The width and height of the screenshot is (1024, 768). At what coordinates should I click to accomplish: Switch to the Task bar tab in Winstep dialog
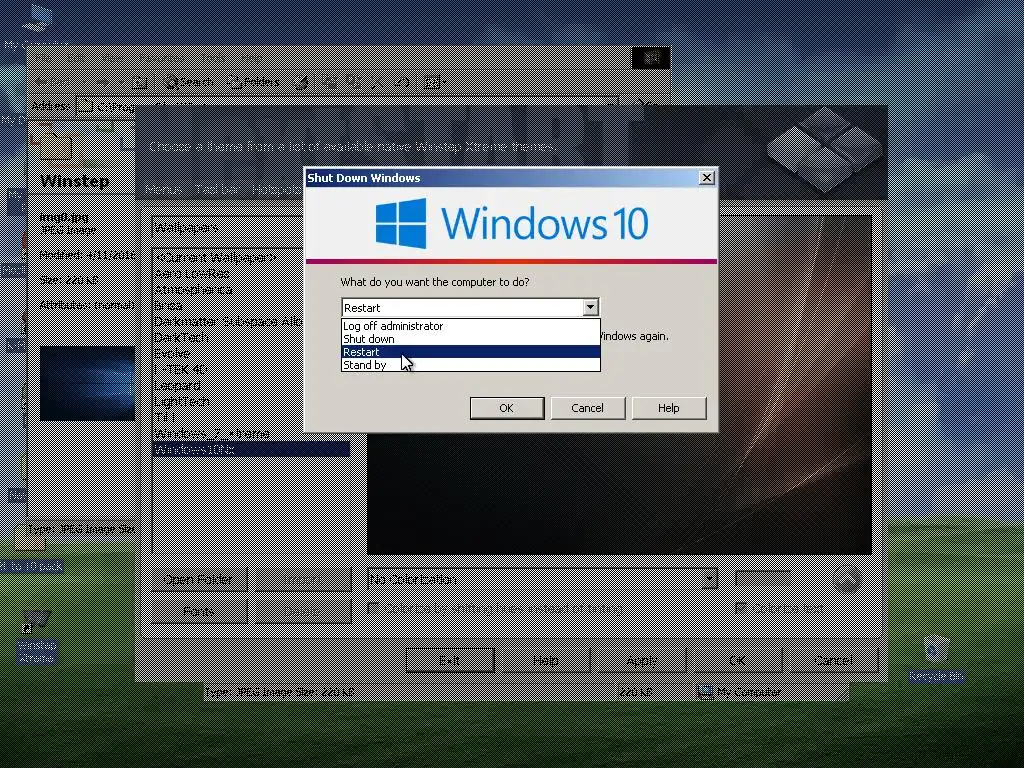pos(217,189)
